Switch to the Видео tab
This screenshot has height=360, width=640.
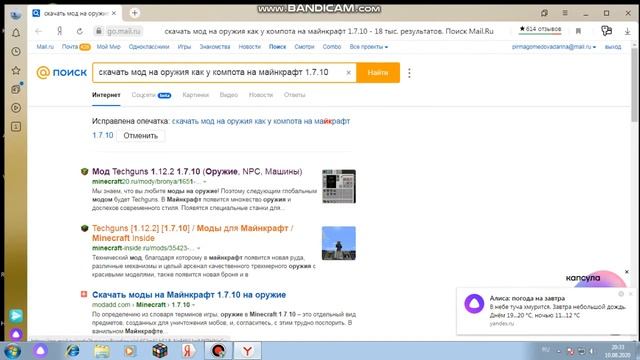tap(229, 95)
